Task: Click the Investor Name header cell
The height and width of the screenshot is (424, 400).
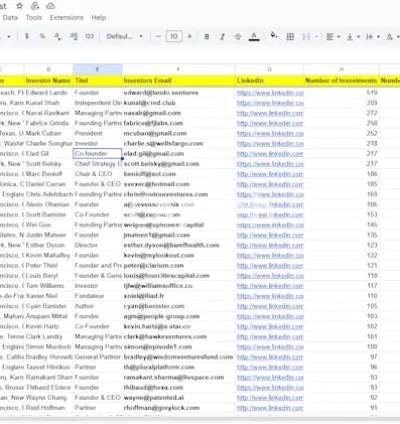Action: point(49,80)
